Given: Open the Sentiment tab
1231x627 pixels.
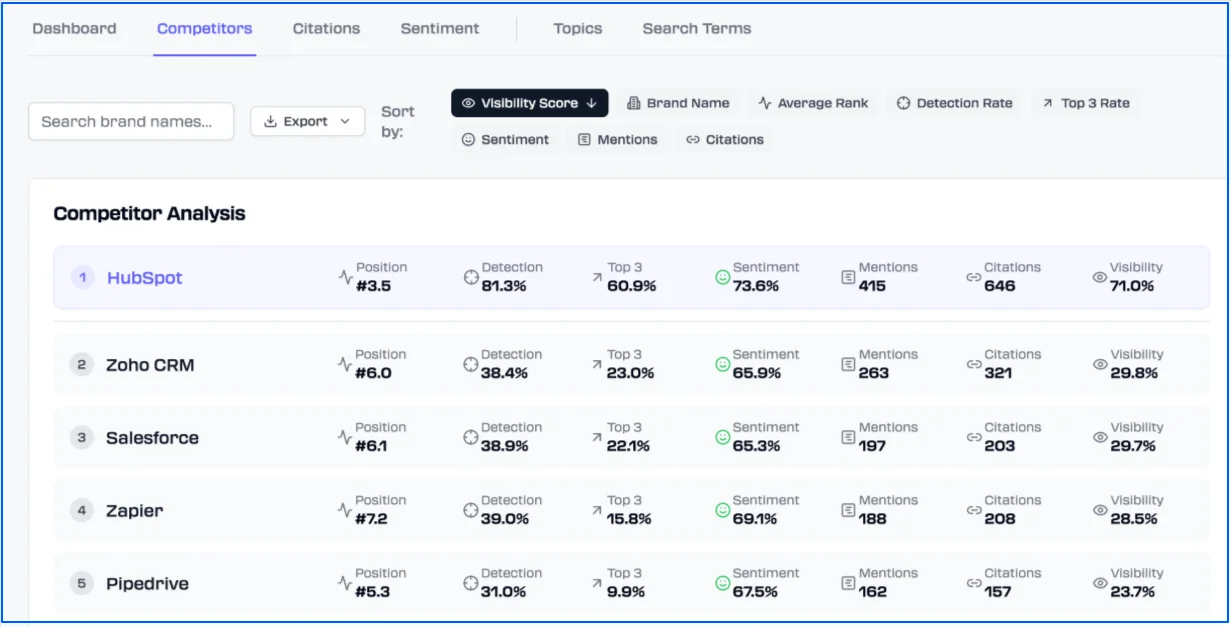Looking at the screenshot, I should (440, 28).
